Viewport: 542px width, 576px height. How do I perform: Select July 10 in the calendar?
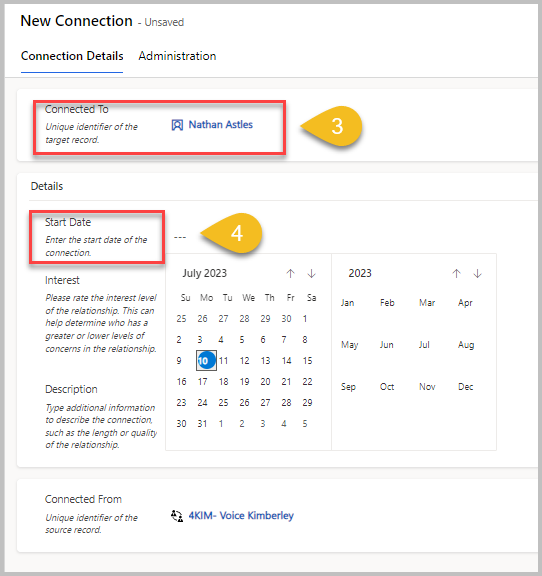206,360
